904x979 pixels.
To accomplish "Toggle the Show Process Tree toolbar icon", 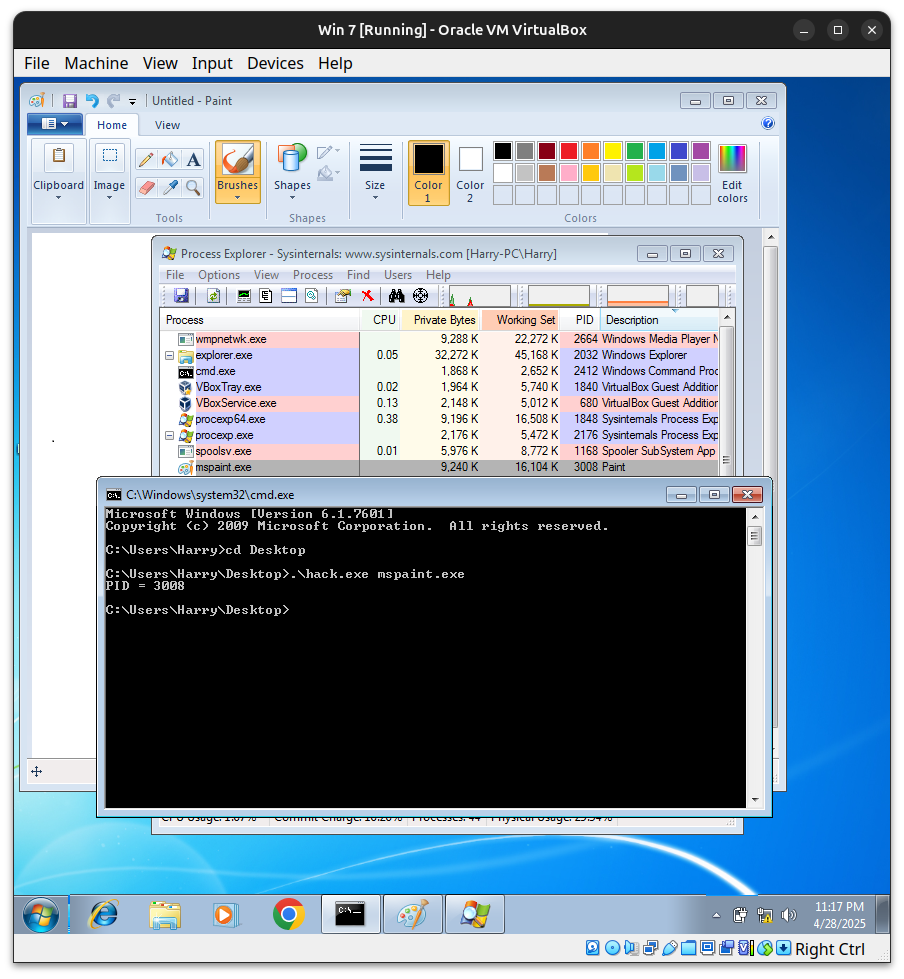I will [x=266, y=295].
